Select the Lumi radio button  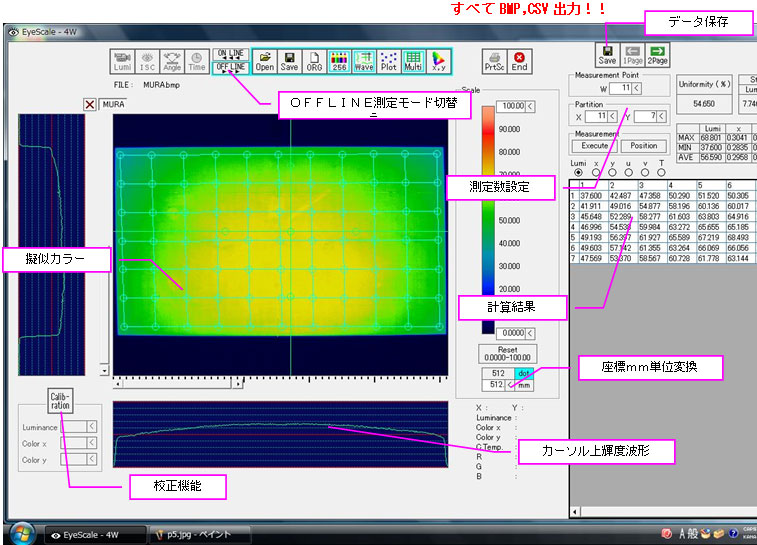tap(578, 172)
